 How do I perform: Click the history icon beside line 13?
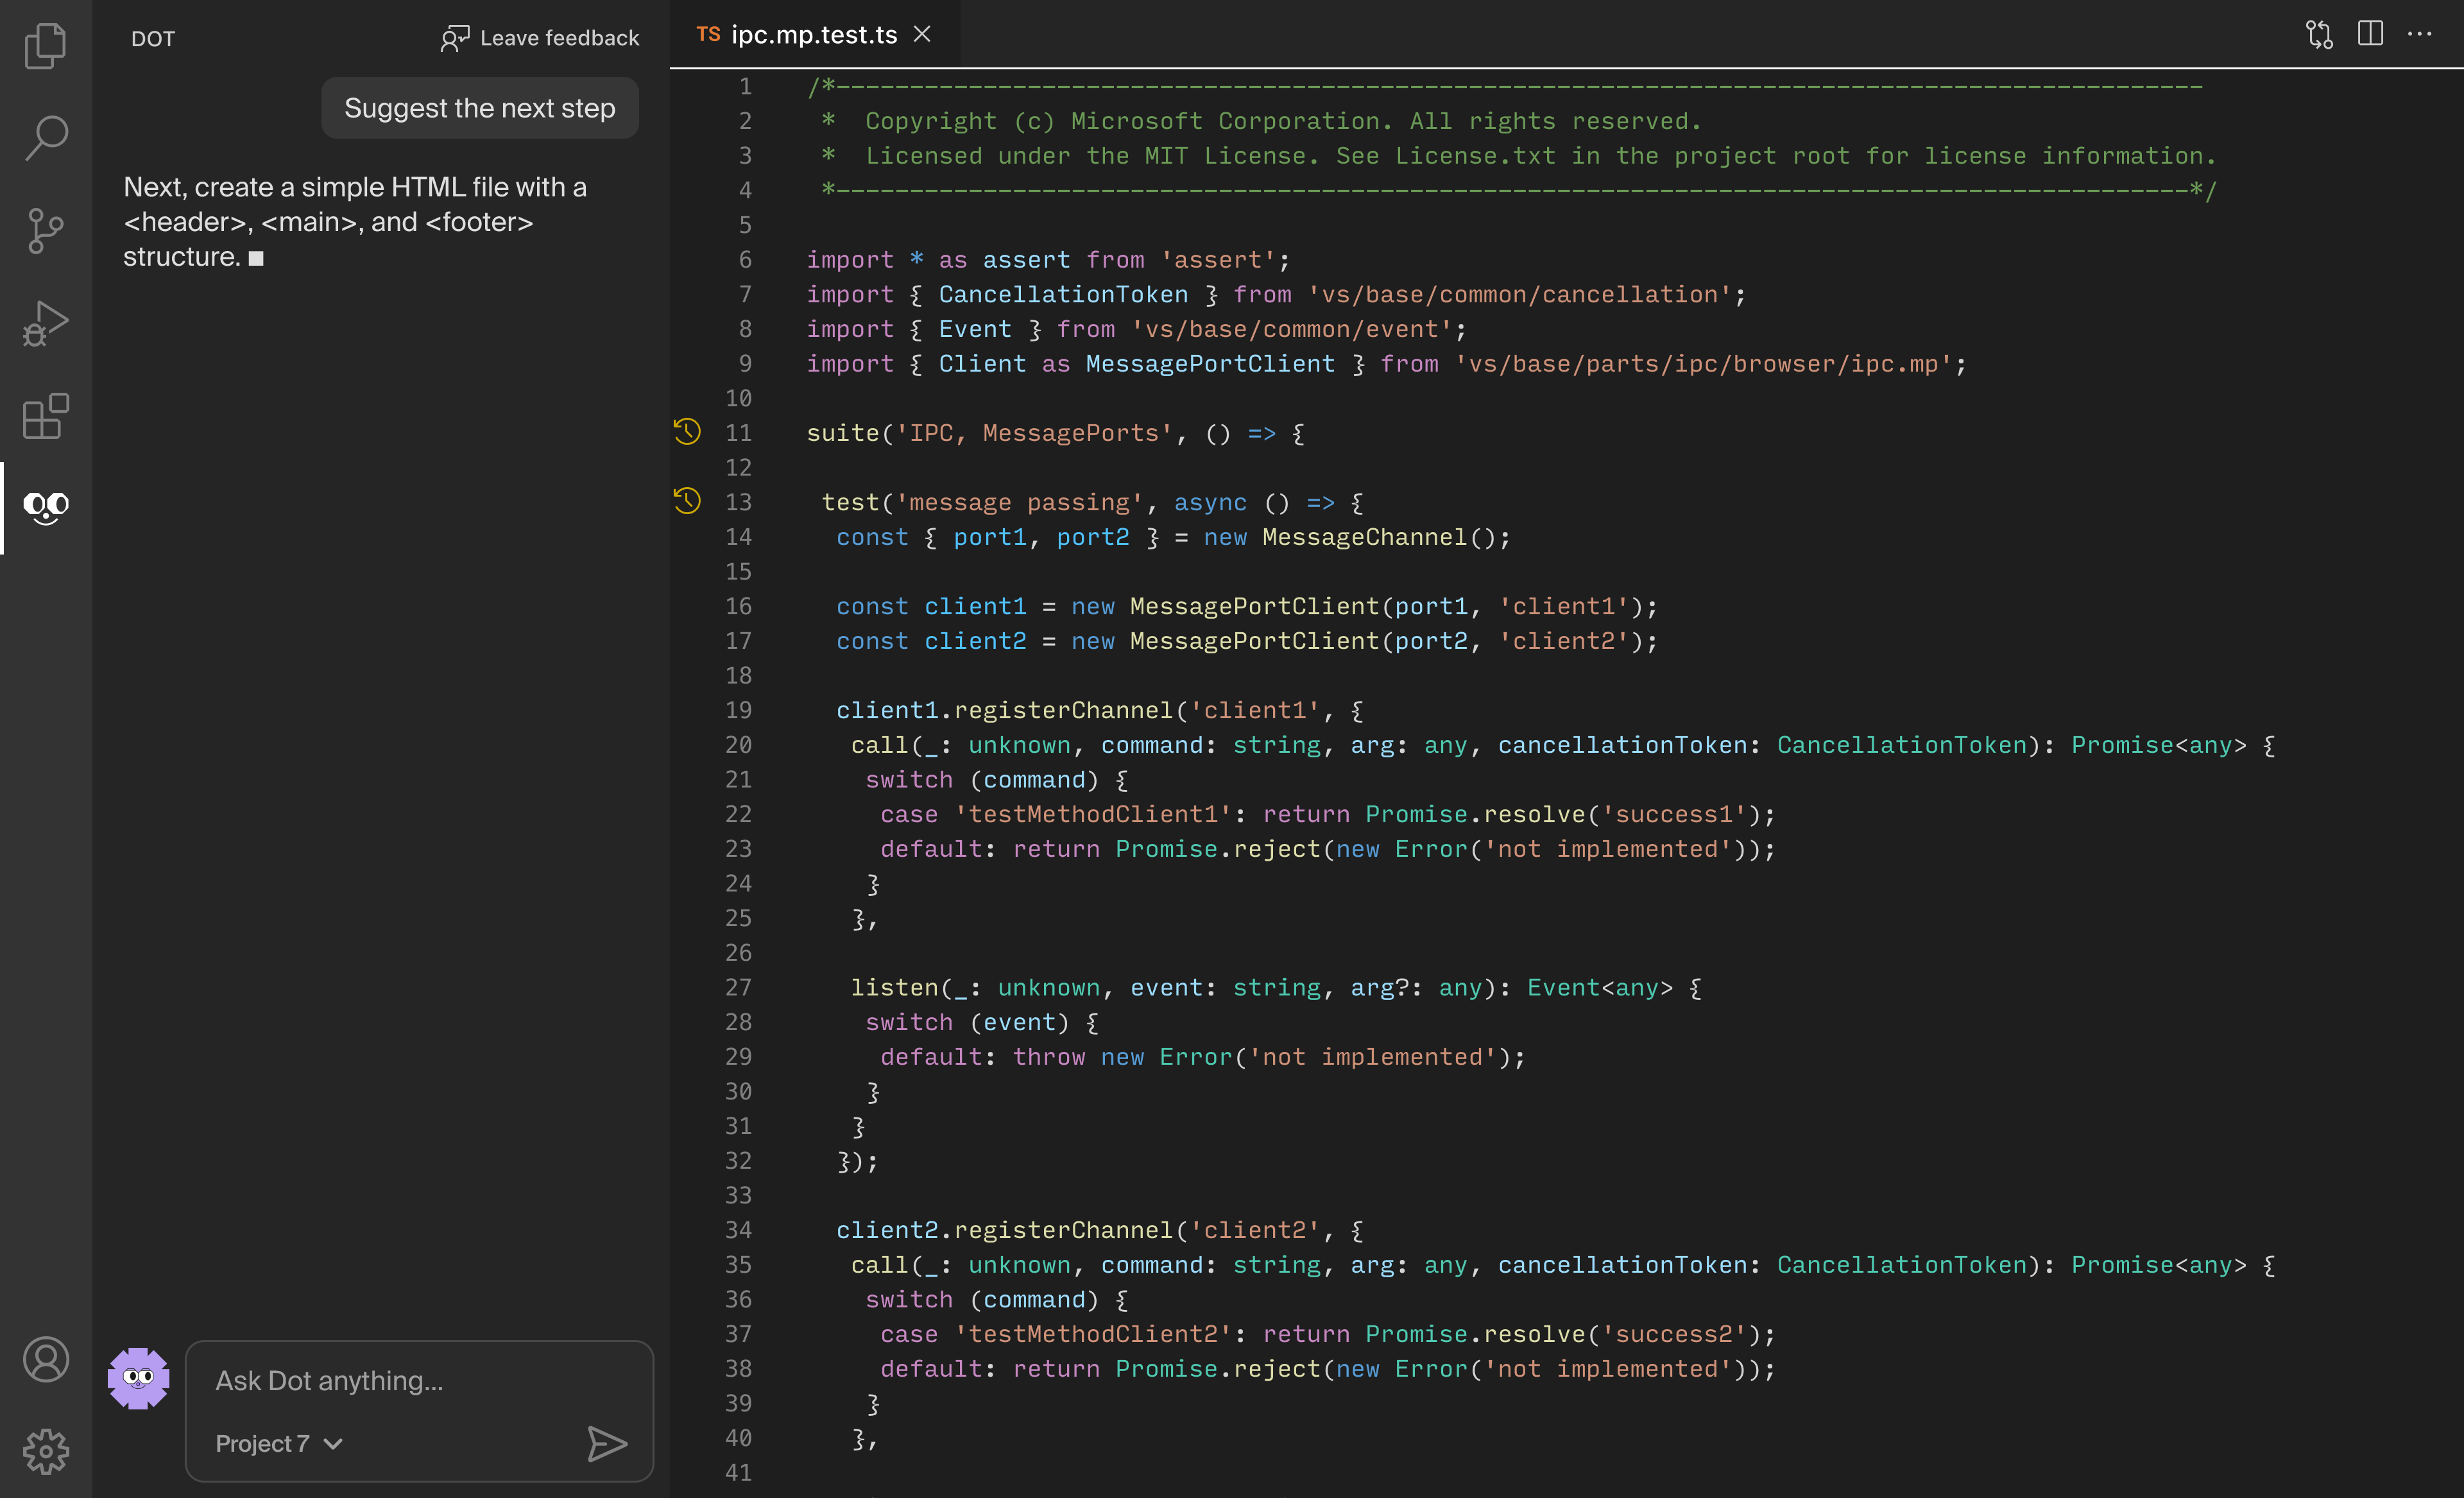click(687, 501)
